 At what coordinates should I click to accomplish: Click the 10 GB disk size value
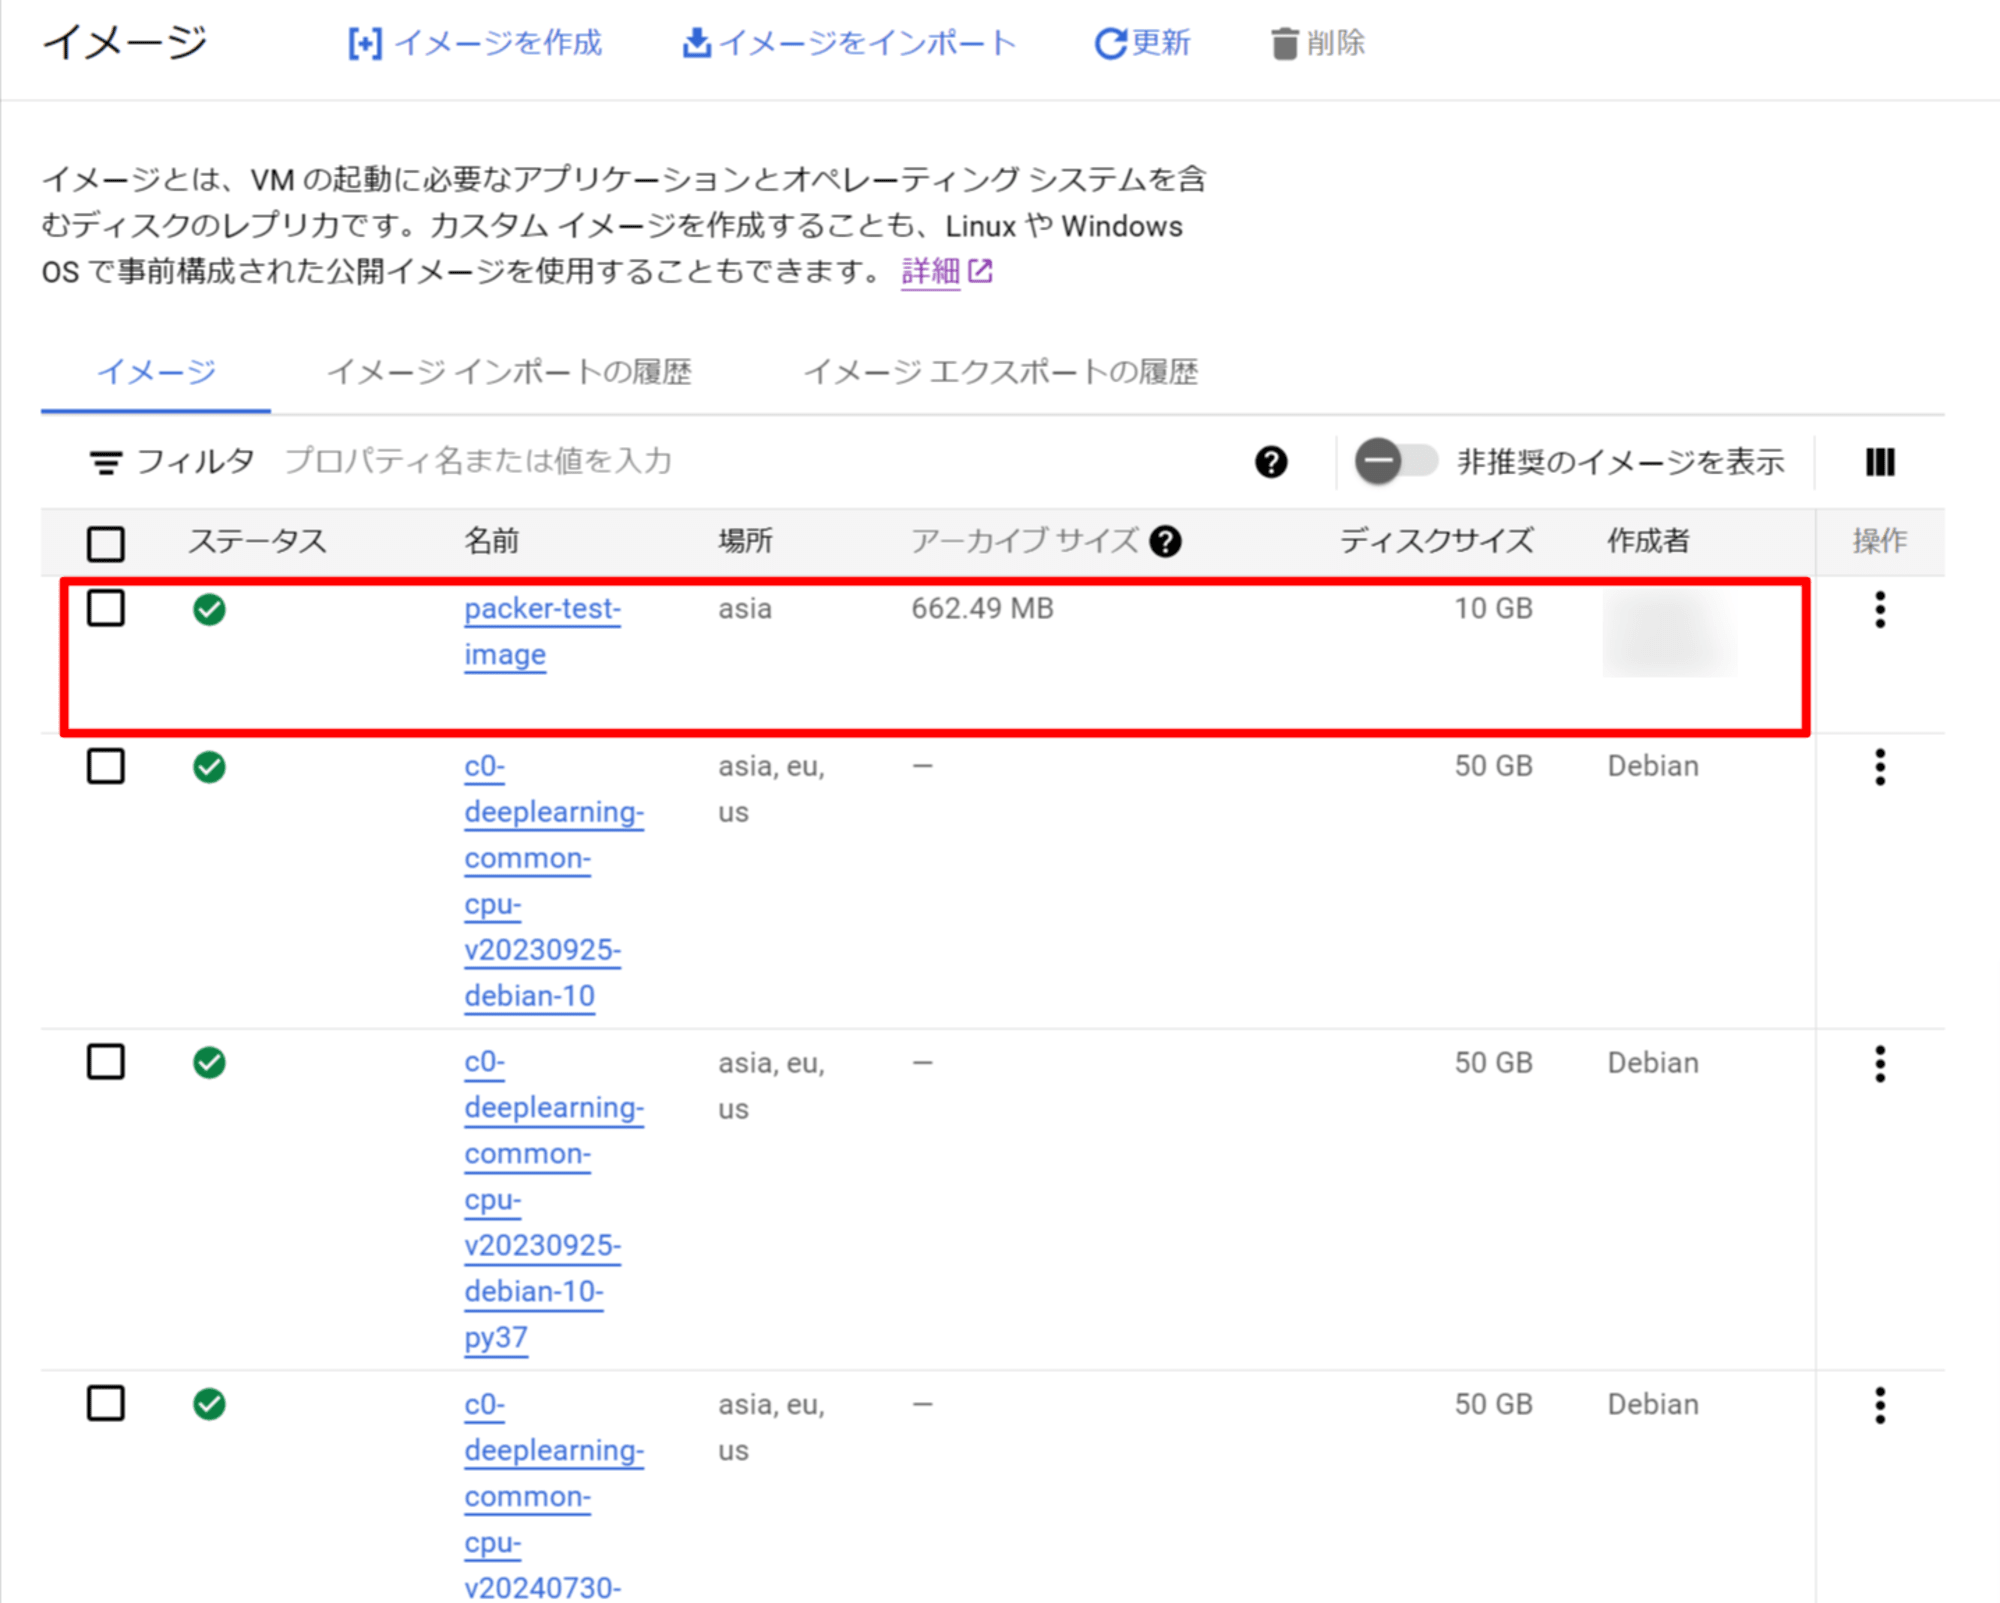point(1493,608)
